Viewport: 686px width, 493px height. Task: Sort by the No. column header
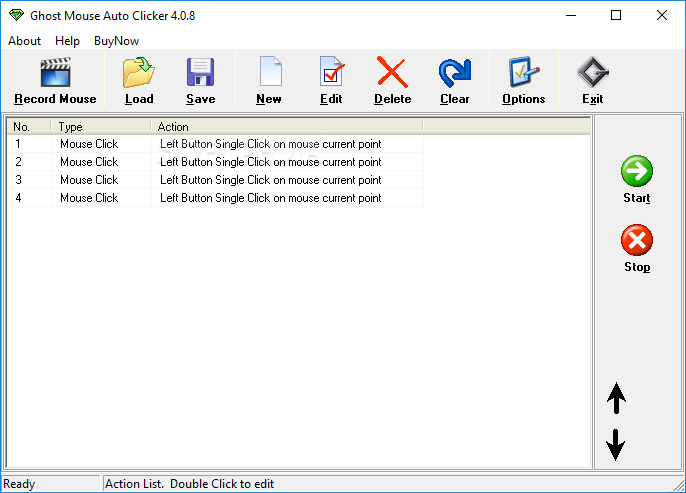coord(28,127)
